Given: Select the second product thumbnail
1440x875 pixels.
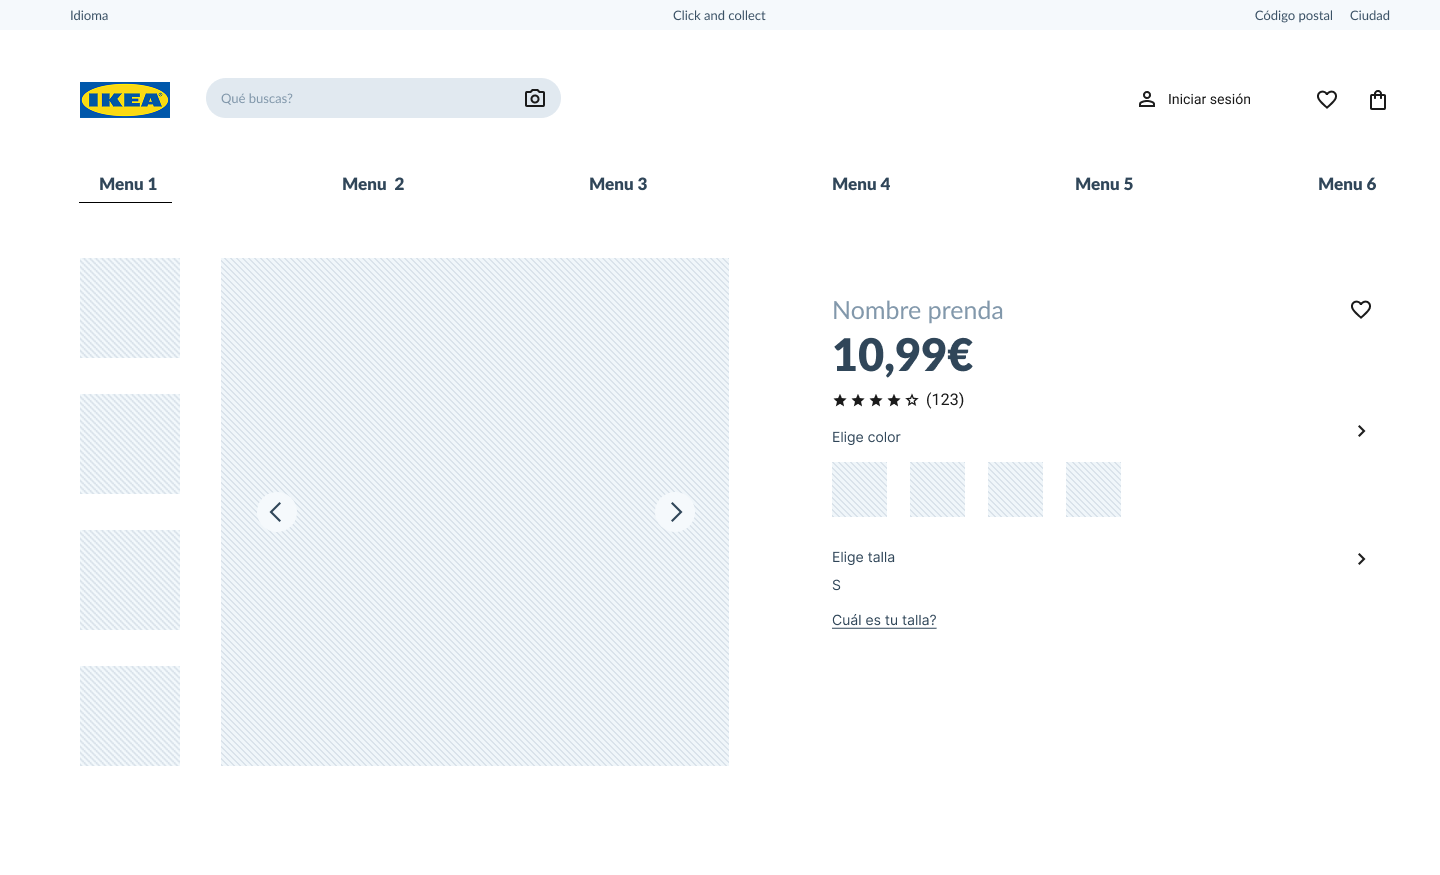Looking at the screenshot, I should tap(130, 444).
